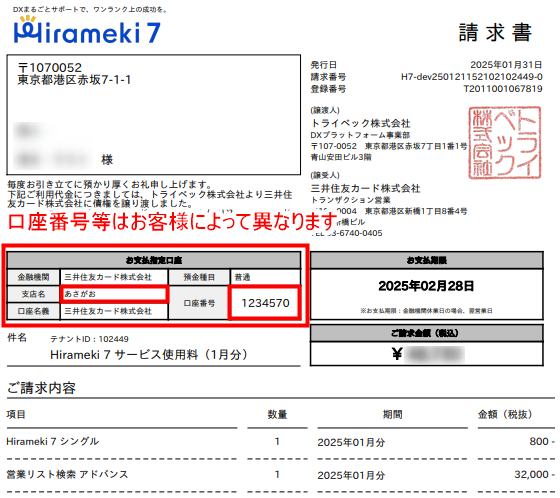Click the 件名 label
This screenshot has height=498, width=560.
tap(17, 338)
